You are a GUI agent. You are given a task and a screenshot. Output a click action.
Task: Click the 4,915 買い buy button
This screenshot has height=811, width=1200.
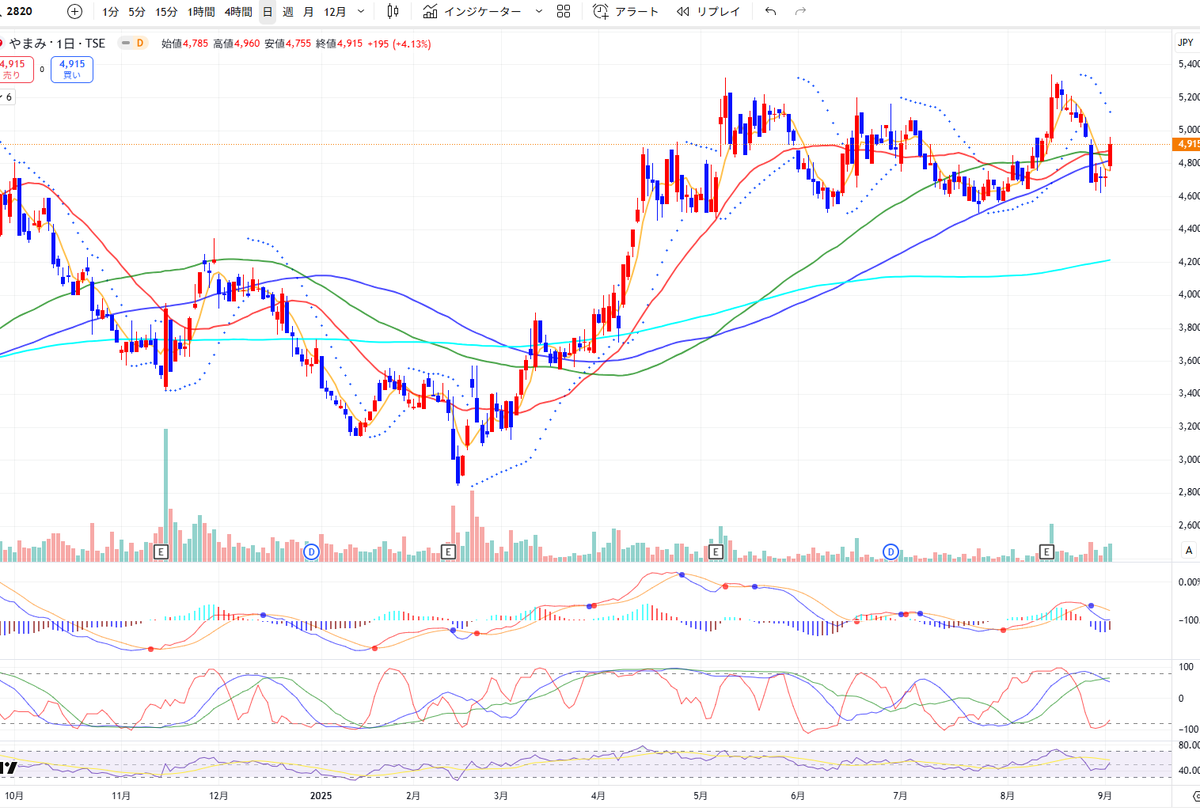point(72,69)
